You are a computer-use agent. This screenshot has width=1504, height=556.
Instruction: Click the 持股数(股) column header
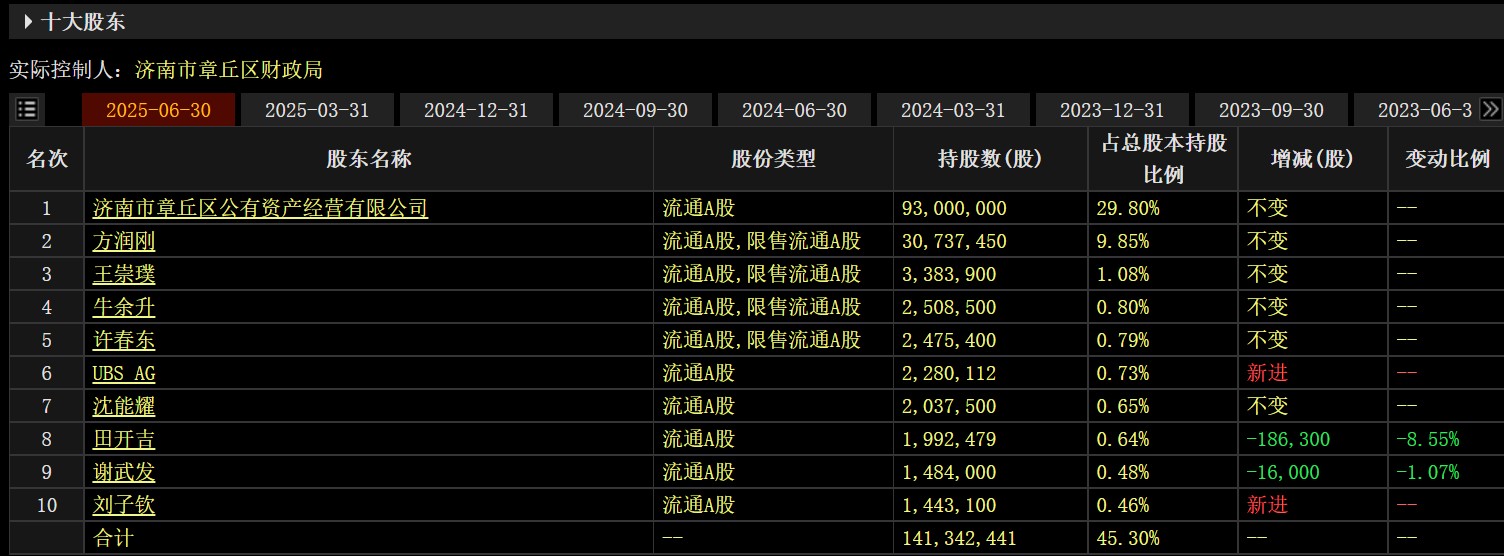coord(989,159)
